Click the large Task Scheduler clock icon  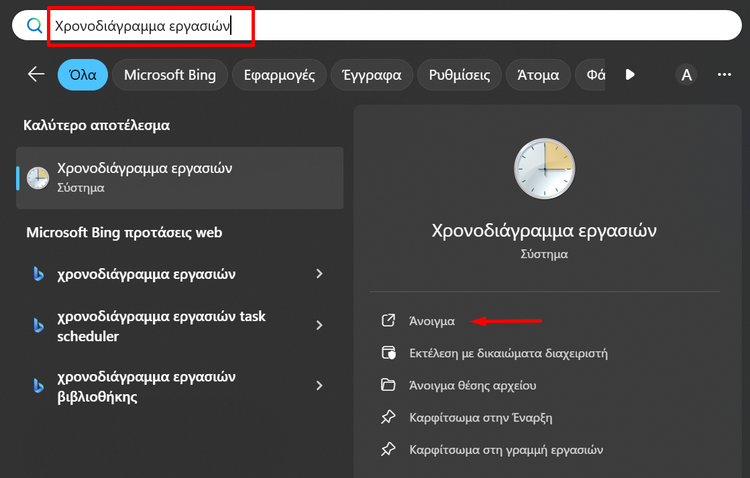[x=544, y=169]
